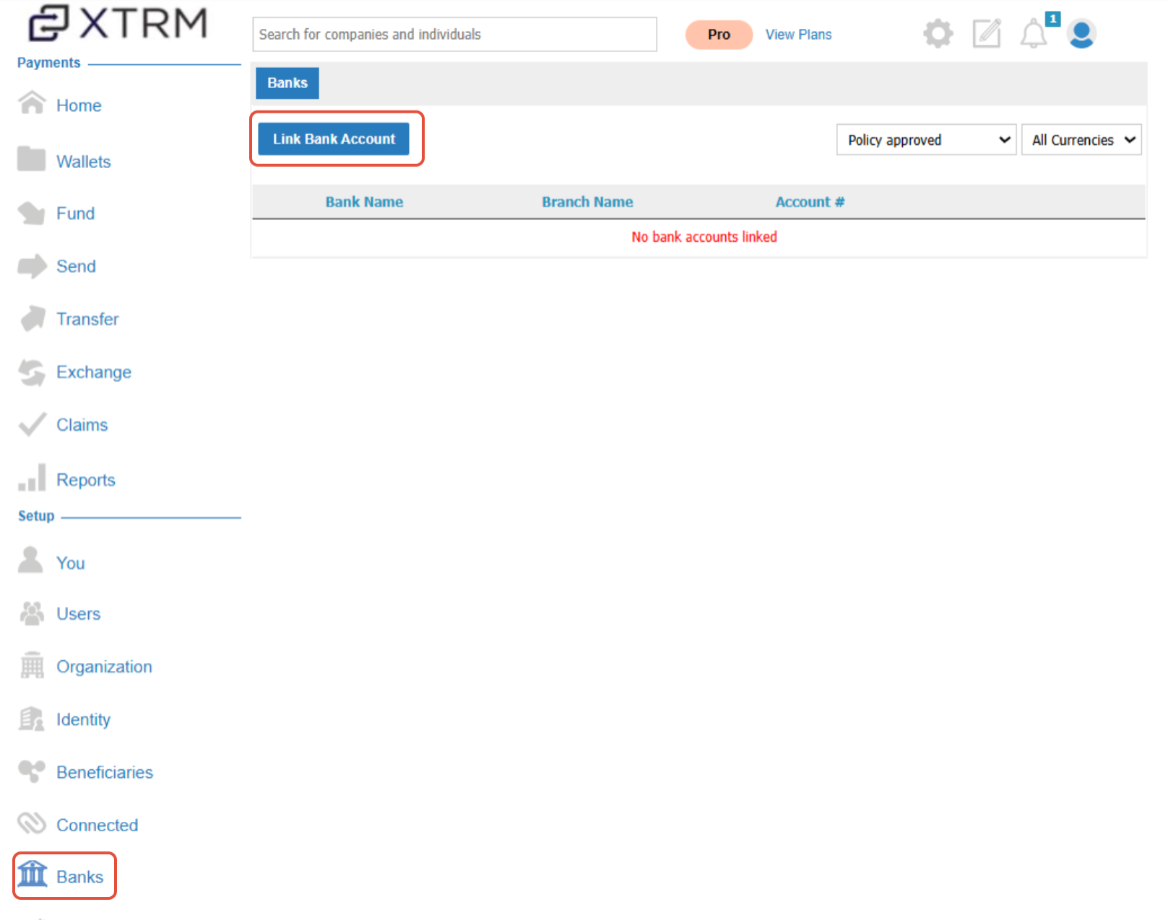This screenshot has width=1168, height=920.
Task: Open the Exchange link
Action: 94,372
